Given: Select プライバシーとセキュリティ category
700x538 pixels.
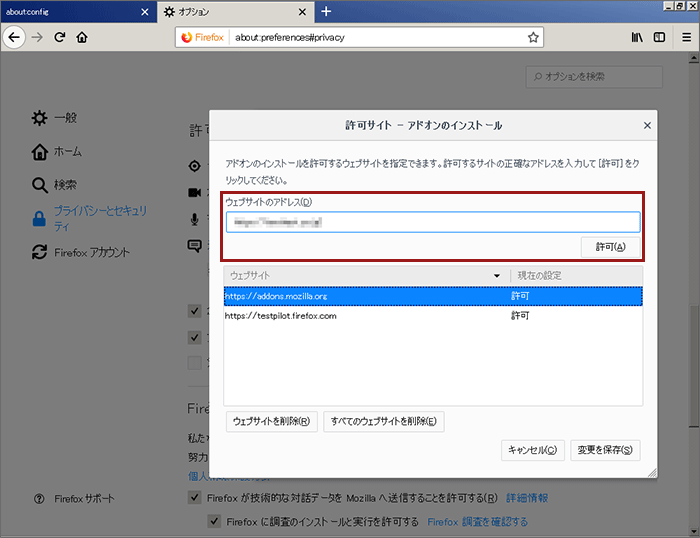Looking at the screenshot, I should [89, 218].
